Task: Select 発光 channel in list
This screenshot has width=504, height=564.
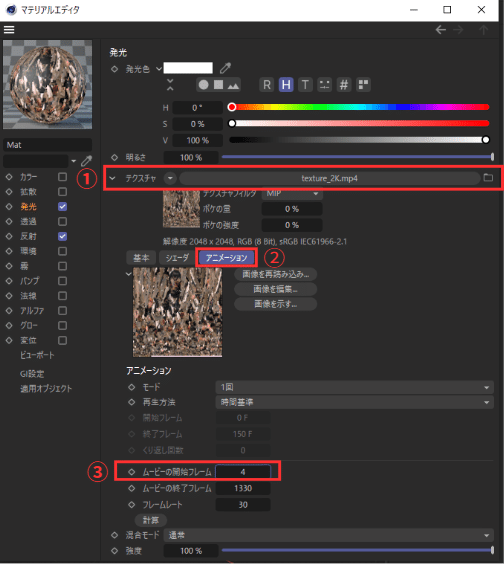Action: click(x=28, y=206)
